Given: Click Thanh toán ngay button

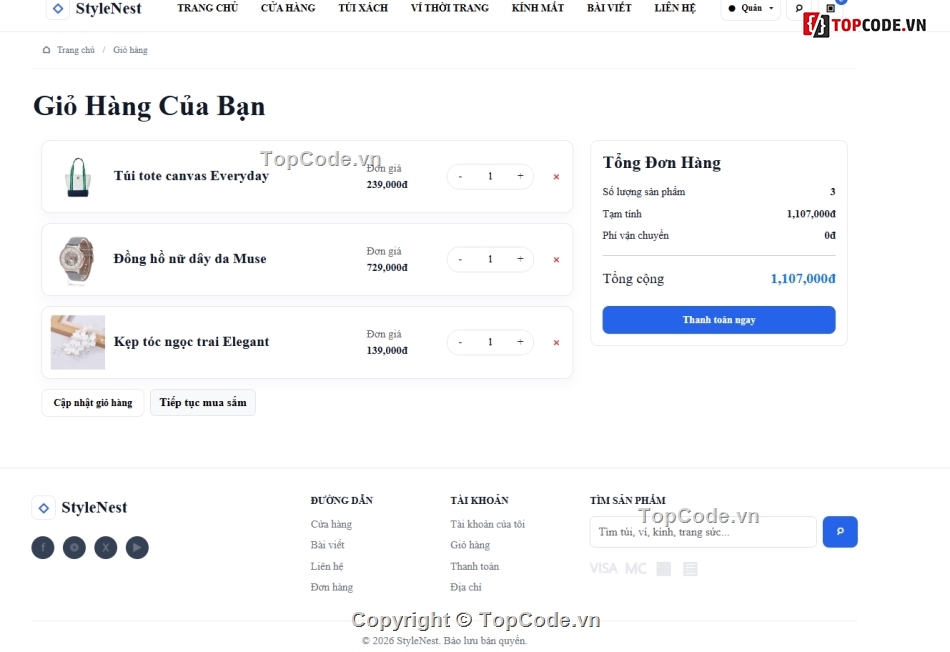Looking at the screenshot, I should click(719, 320).
